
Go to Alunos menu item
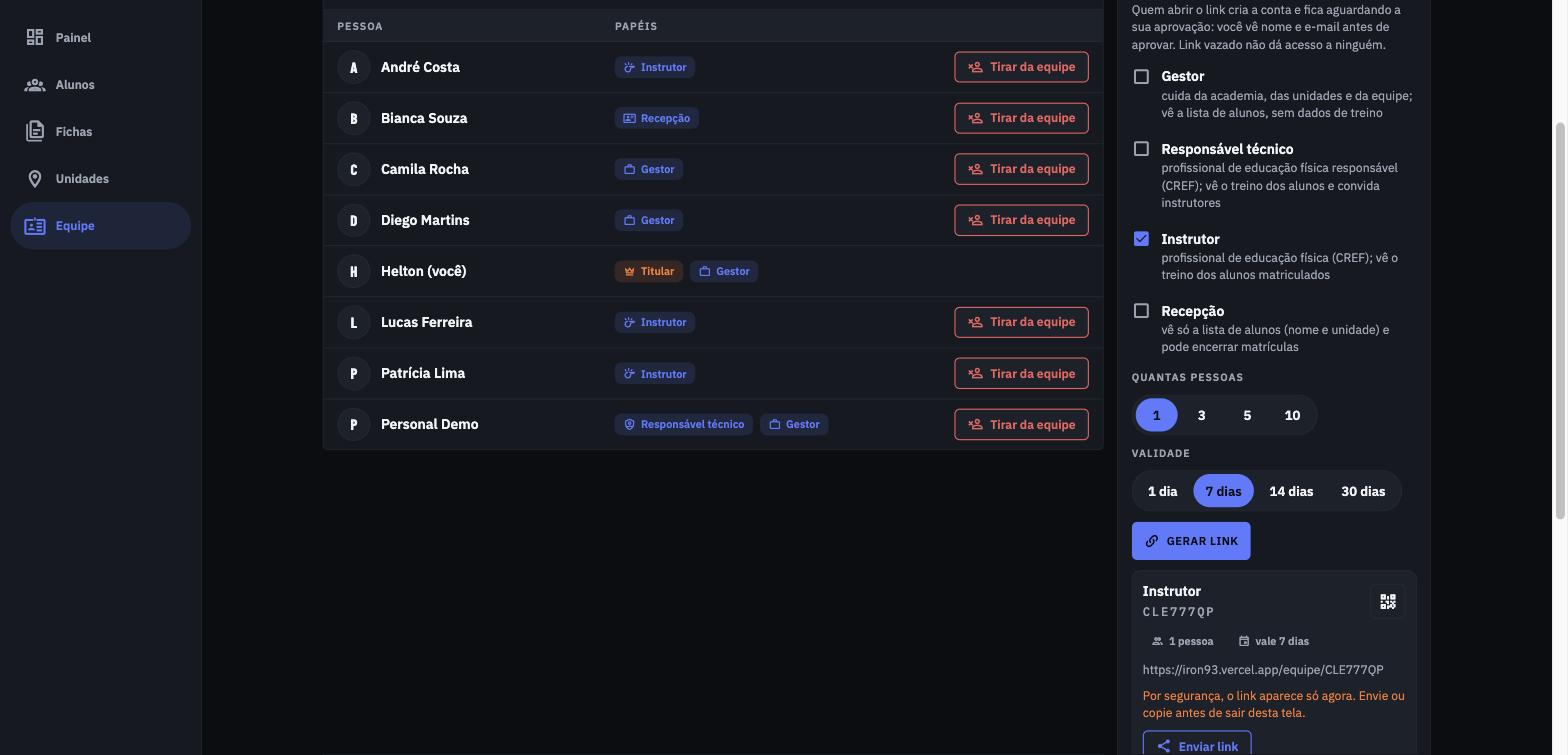[x=100, y=85]
